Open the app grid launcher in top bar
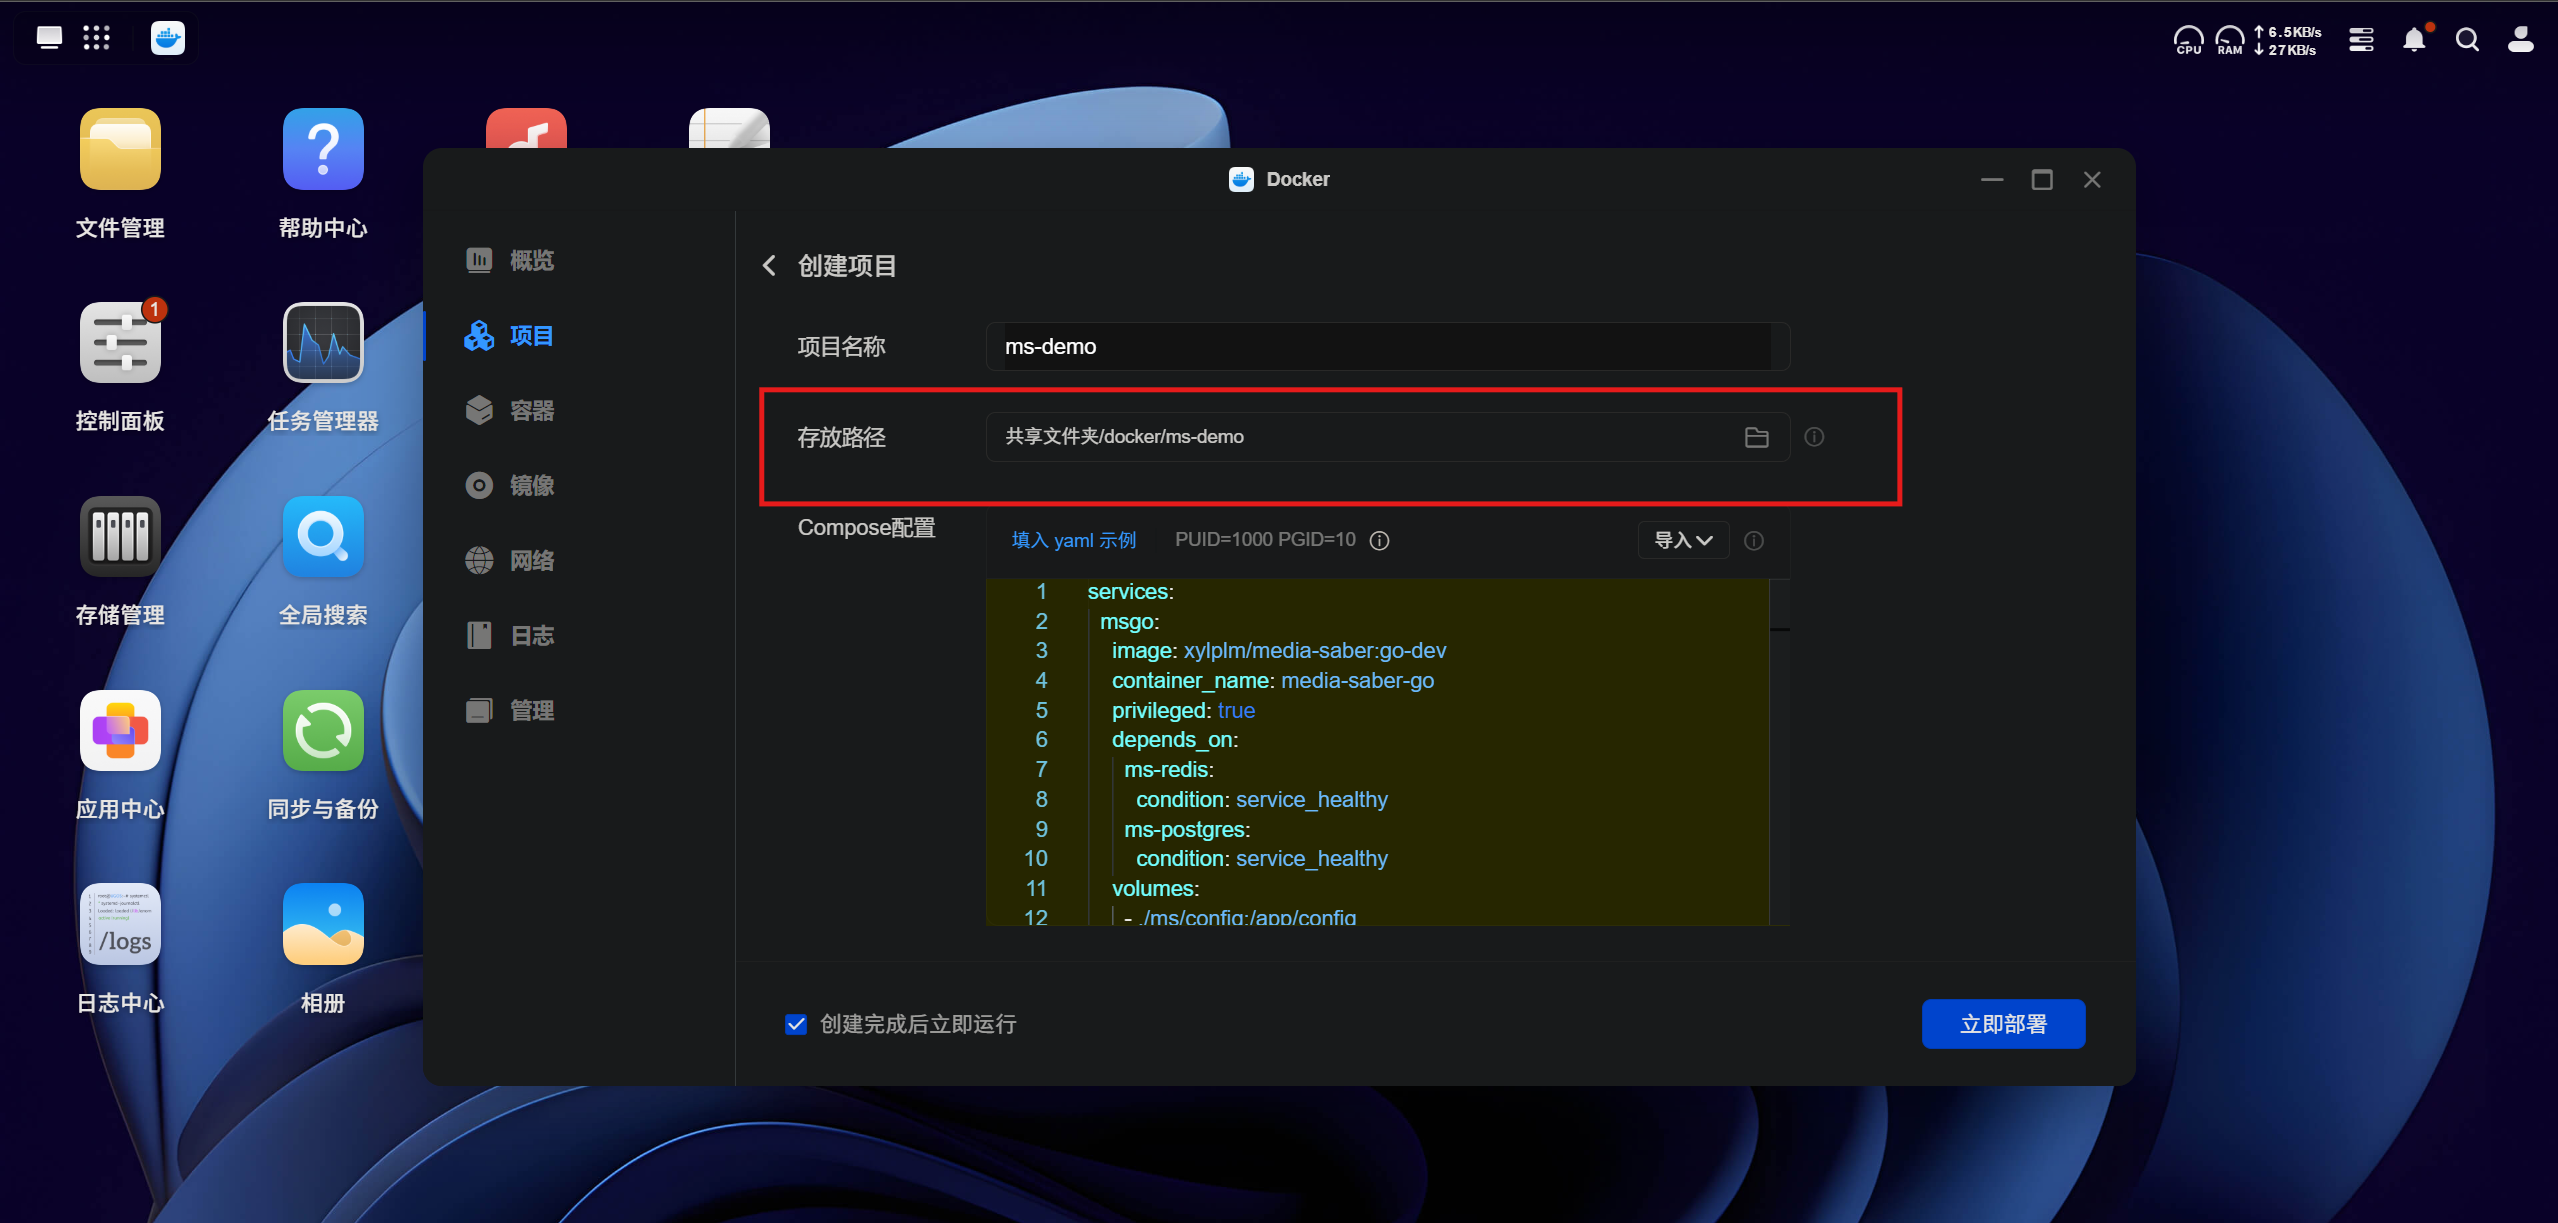The image size is (2558, 1223). 96,38
